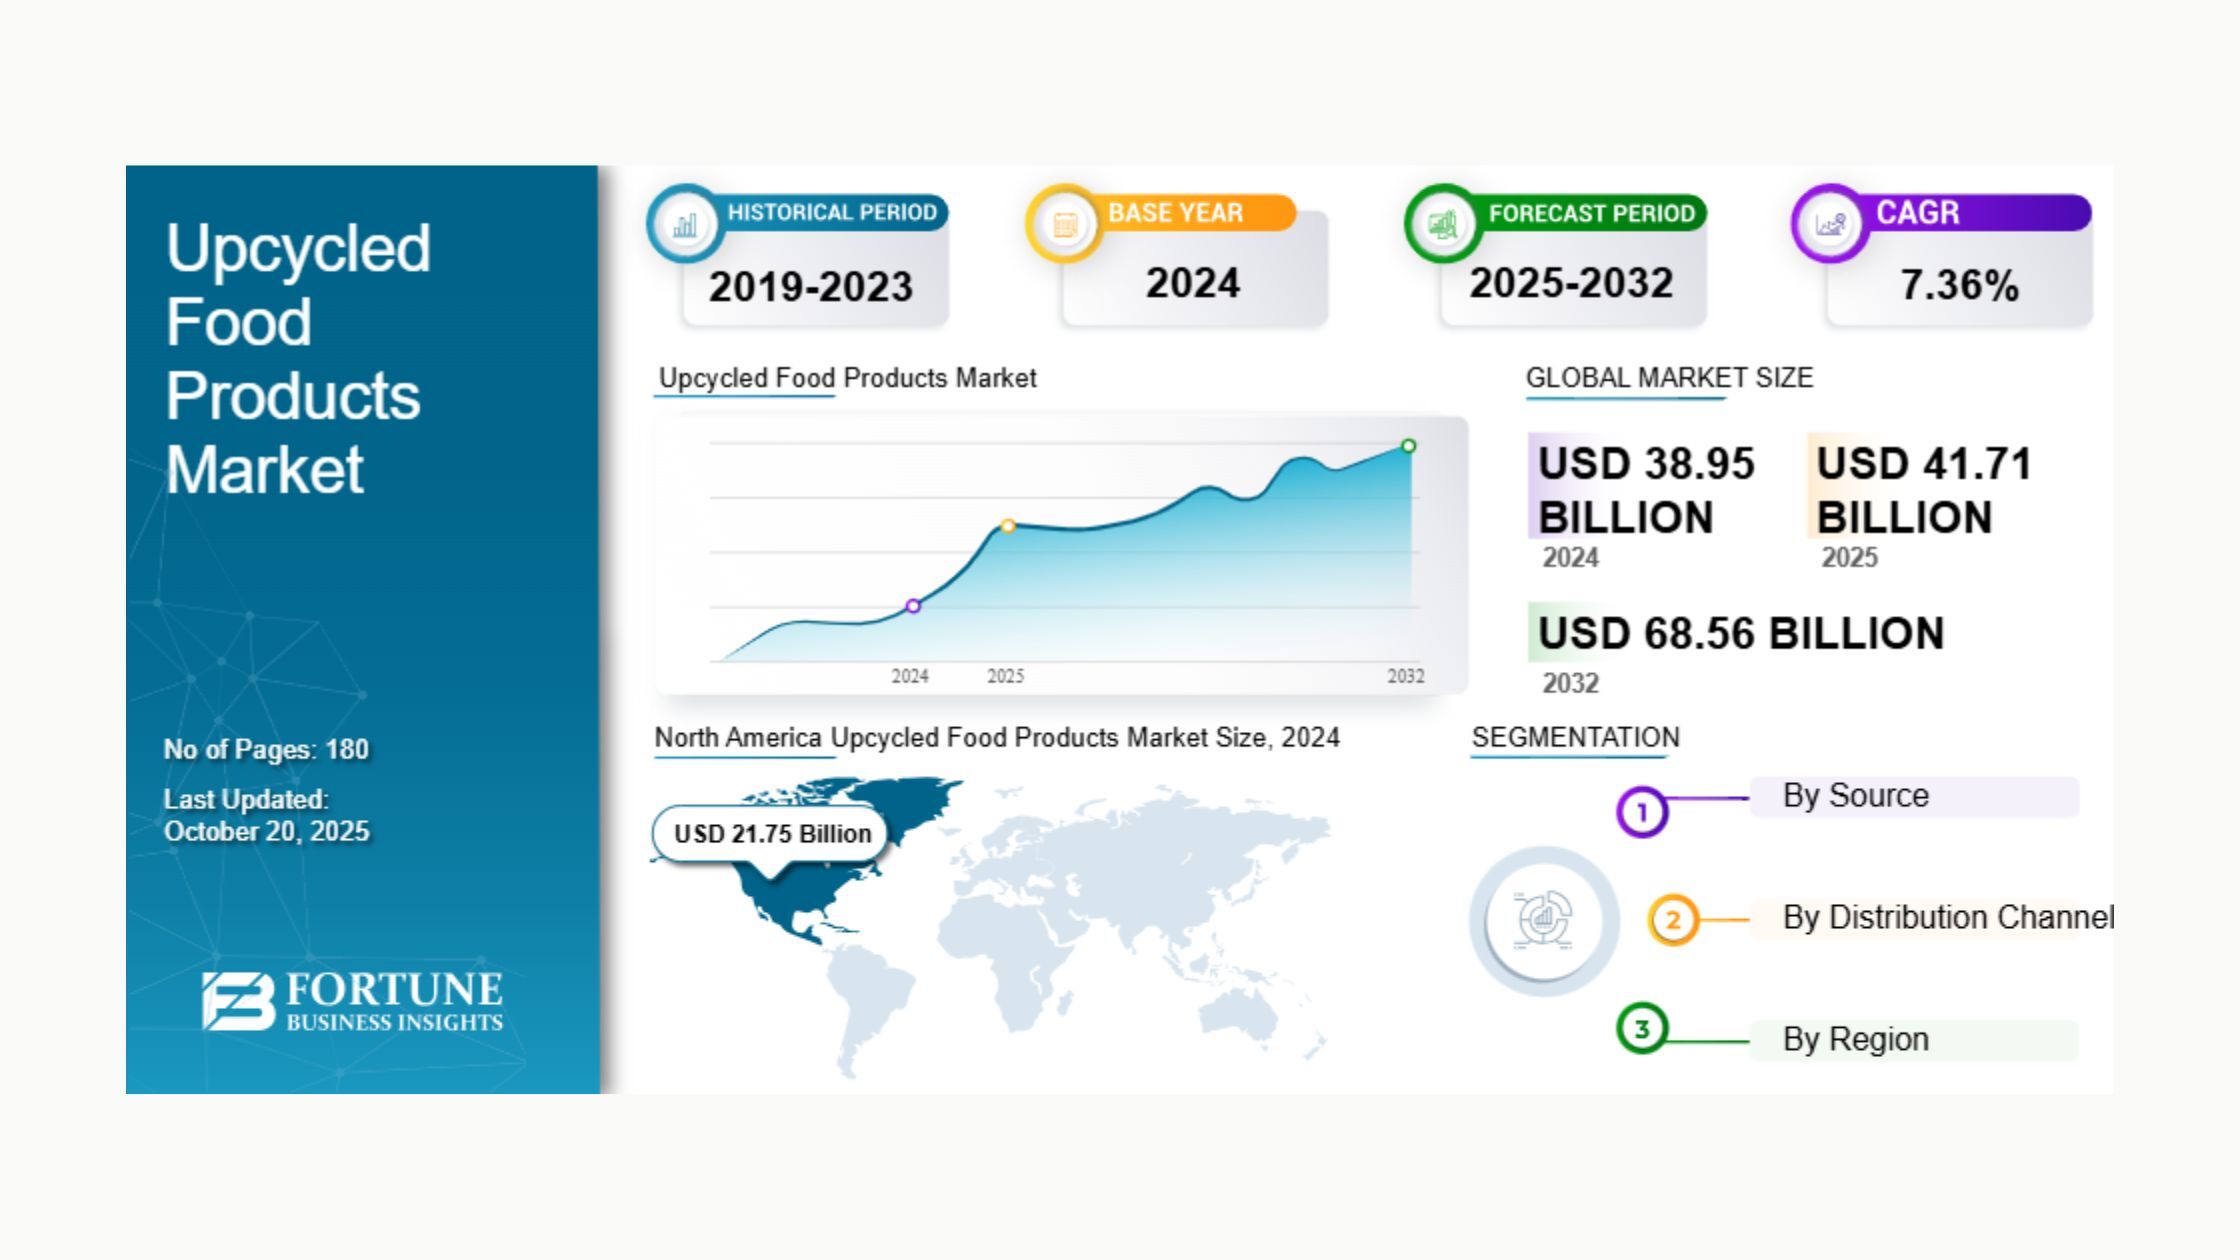Image resolution: width=2240 pixels, height=1260 pixels.
Task: Select the By Source segment label
Action: click(1856, 796)
